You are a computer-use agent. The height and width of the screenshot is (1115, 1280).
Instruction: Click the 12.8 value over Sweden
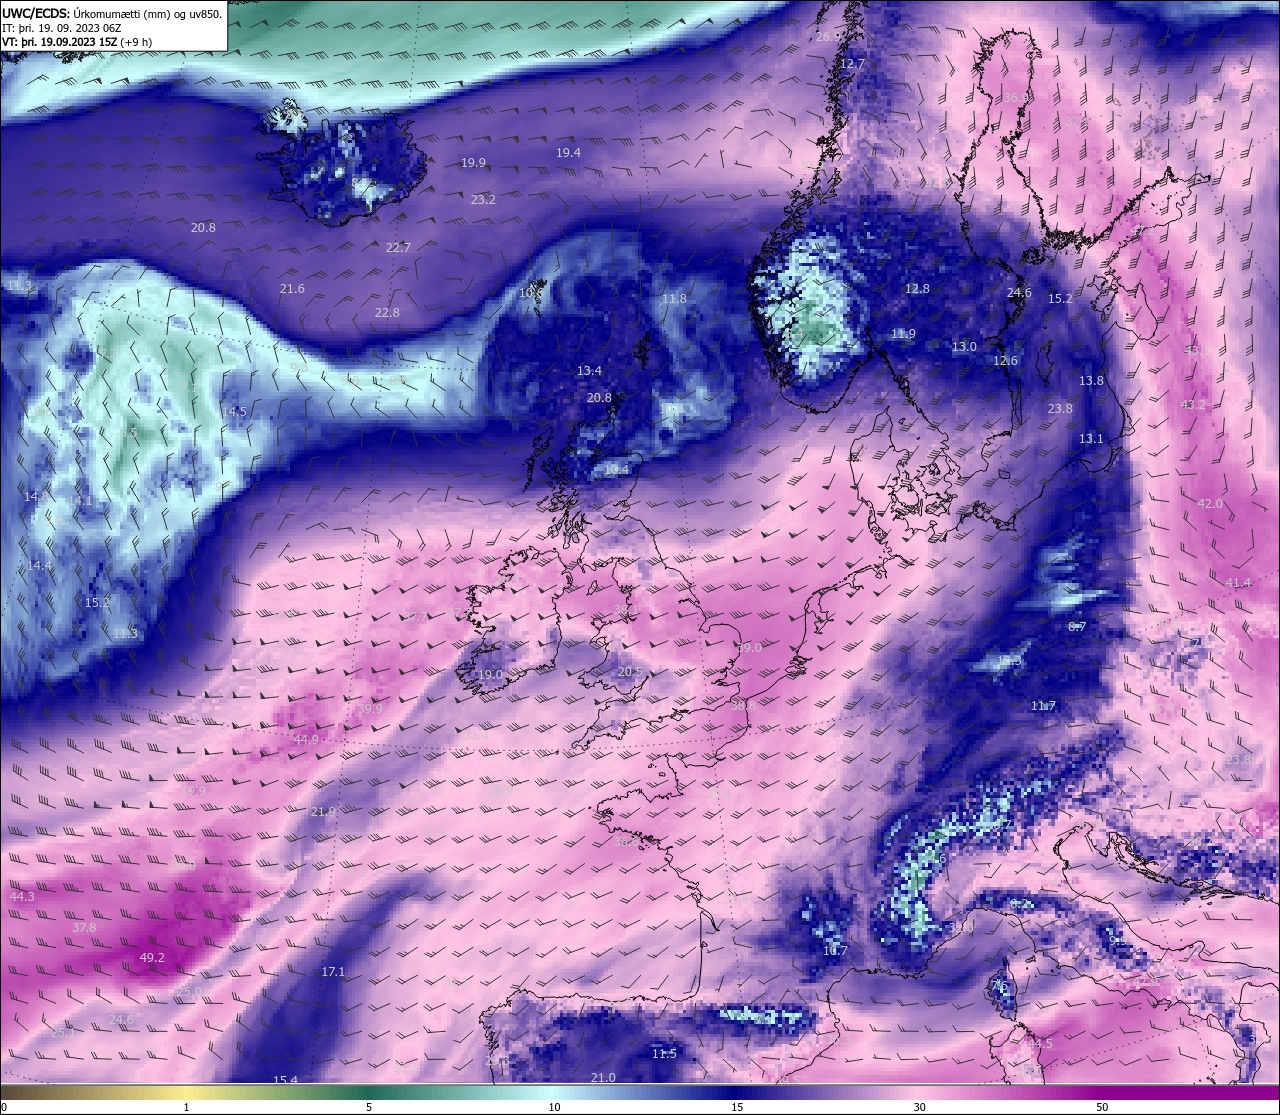coord(917,288)
